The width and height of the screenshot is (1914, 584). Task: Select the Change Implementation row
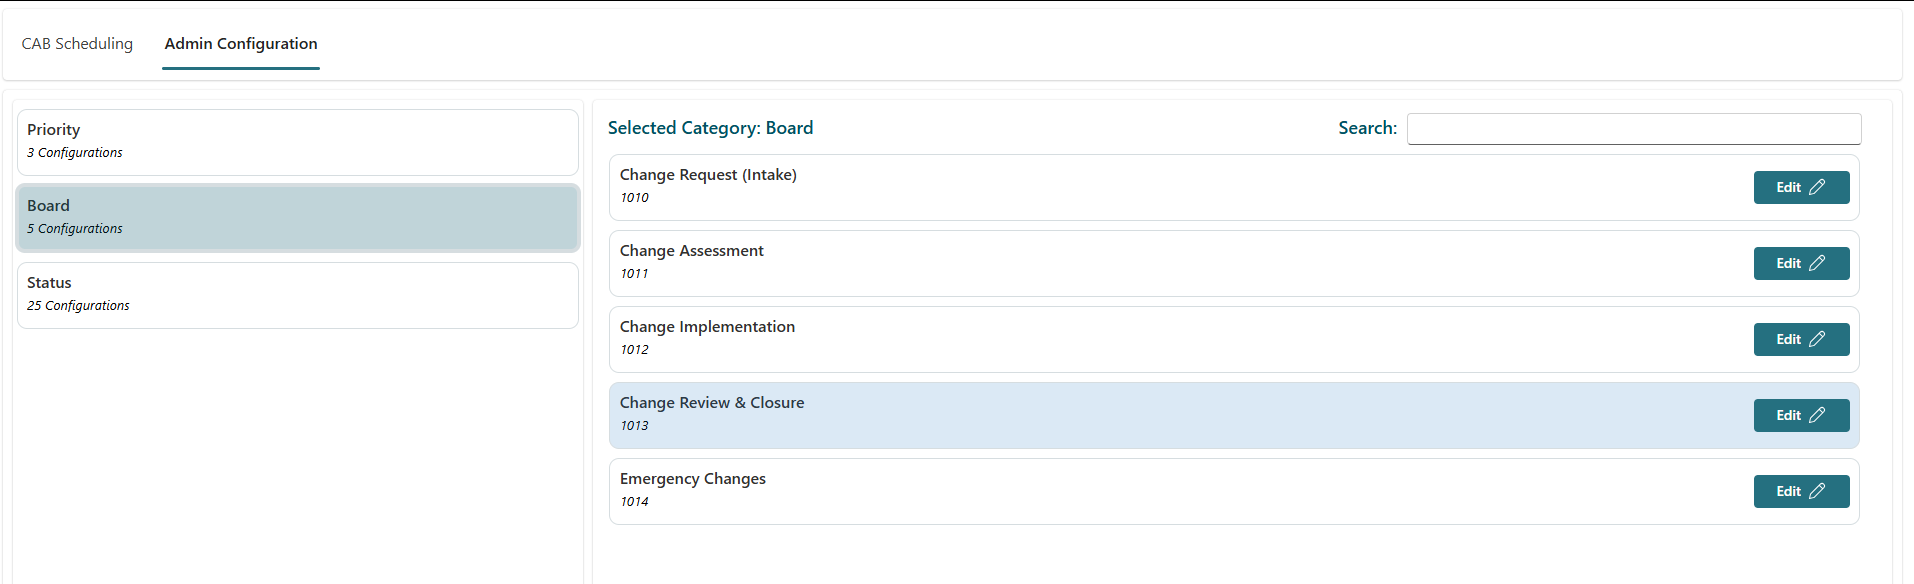[1100, 339]
